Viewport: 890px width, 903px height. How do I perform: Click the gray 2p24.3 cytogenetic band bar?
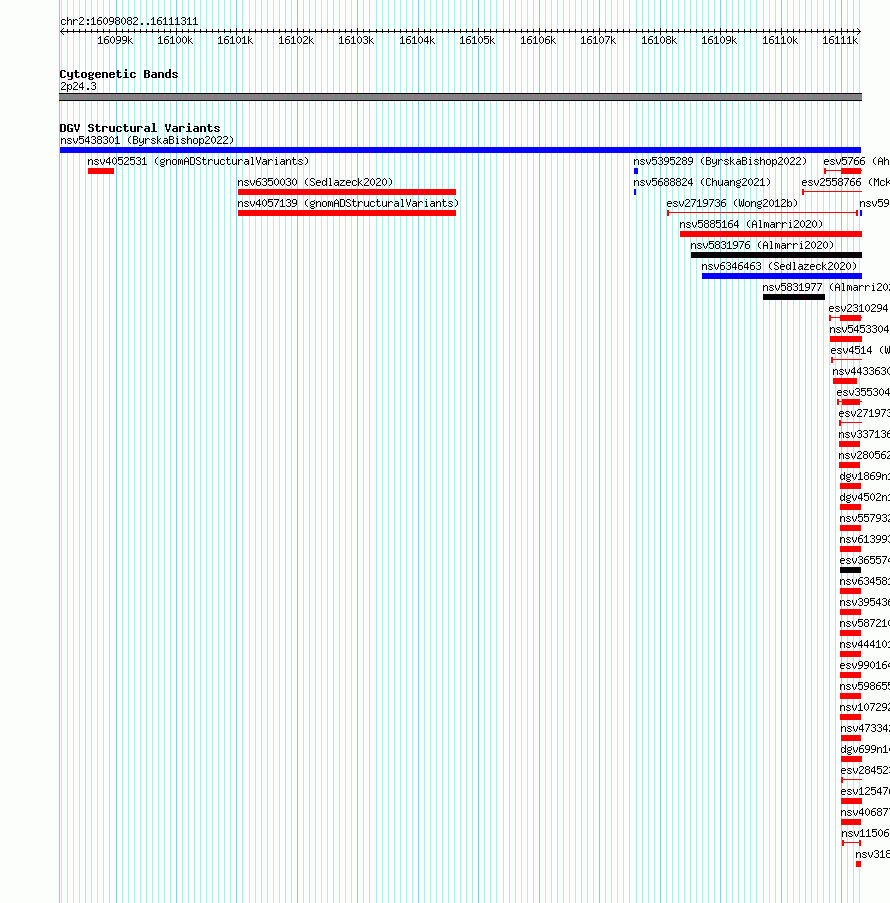460,97
